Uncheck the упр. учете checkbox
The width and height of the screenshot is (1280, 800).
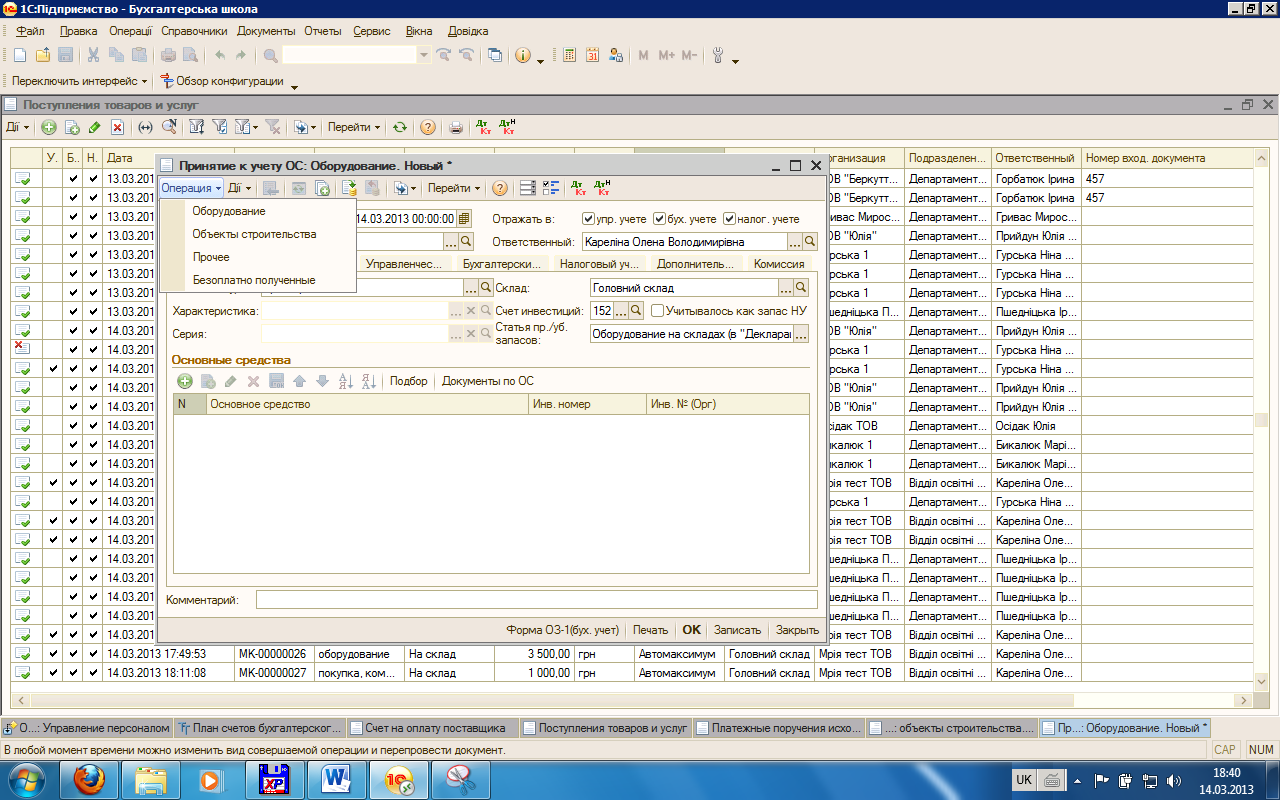[x=588, y=219]
